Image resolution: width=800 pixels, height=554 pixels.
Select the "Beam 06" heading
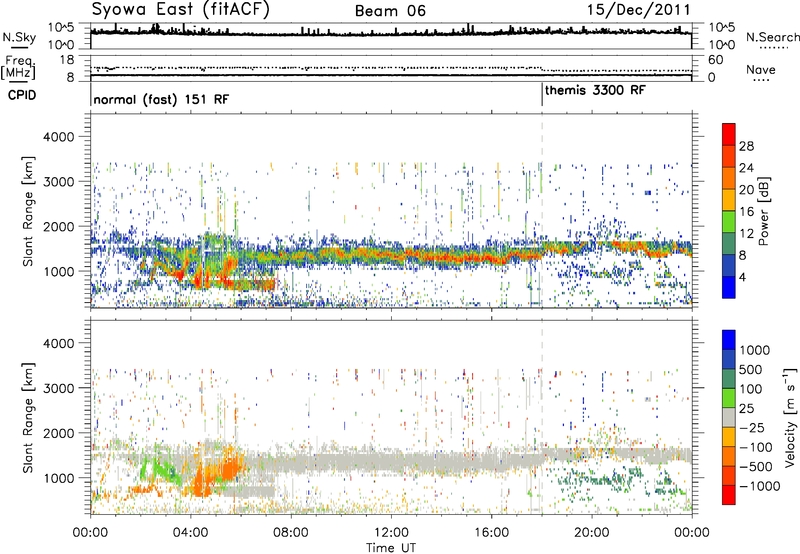pos(390,11)
